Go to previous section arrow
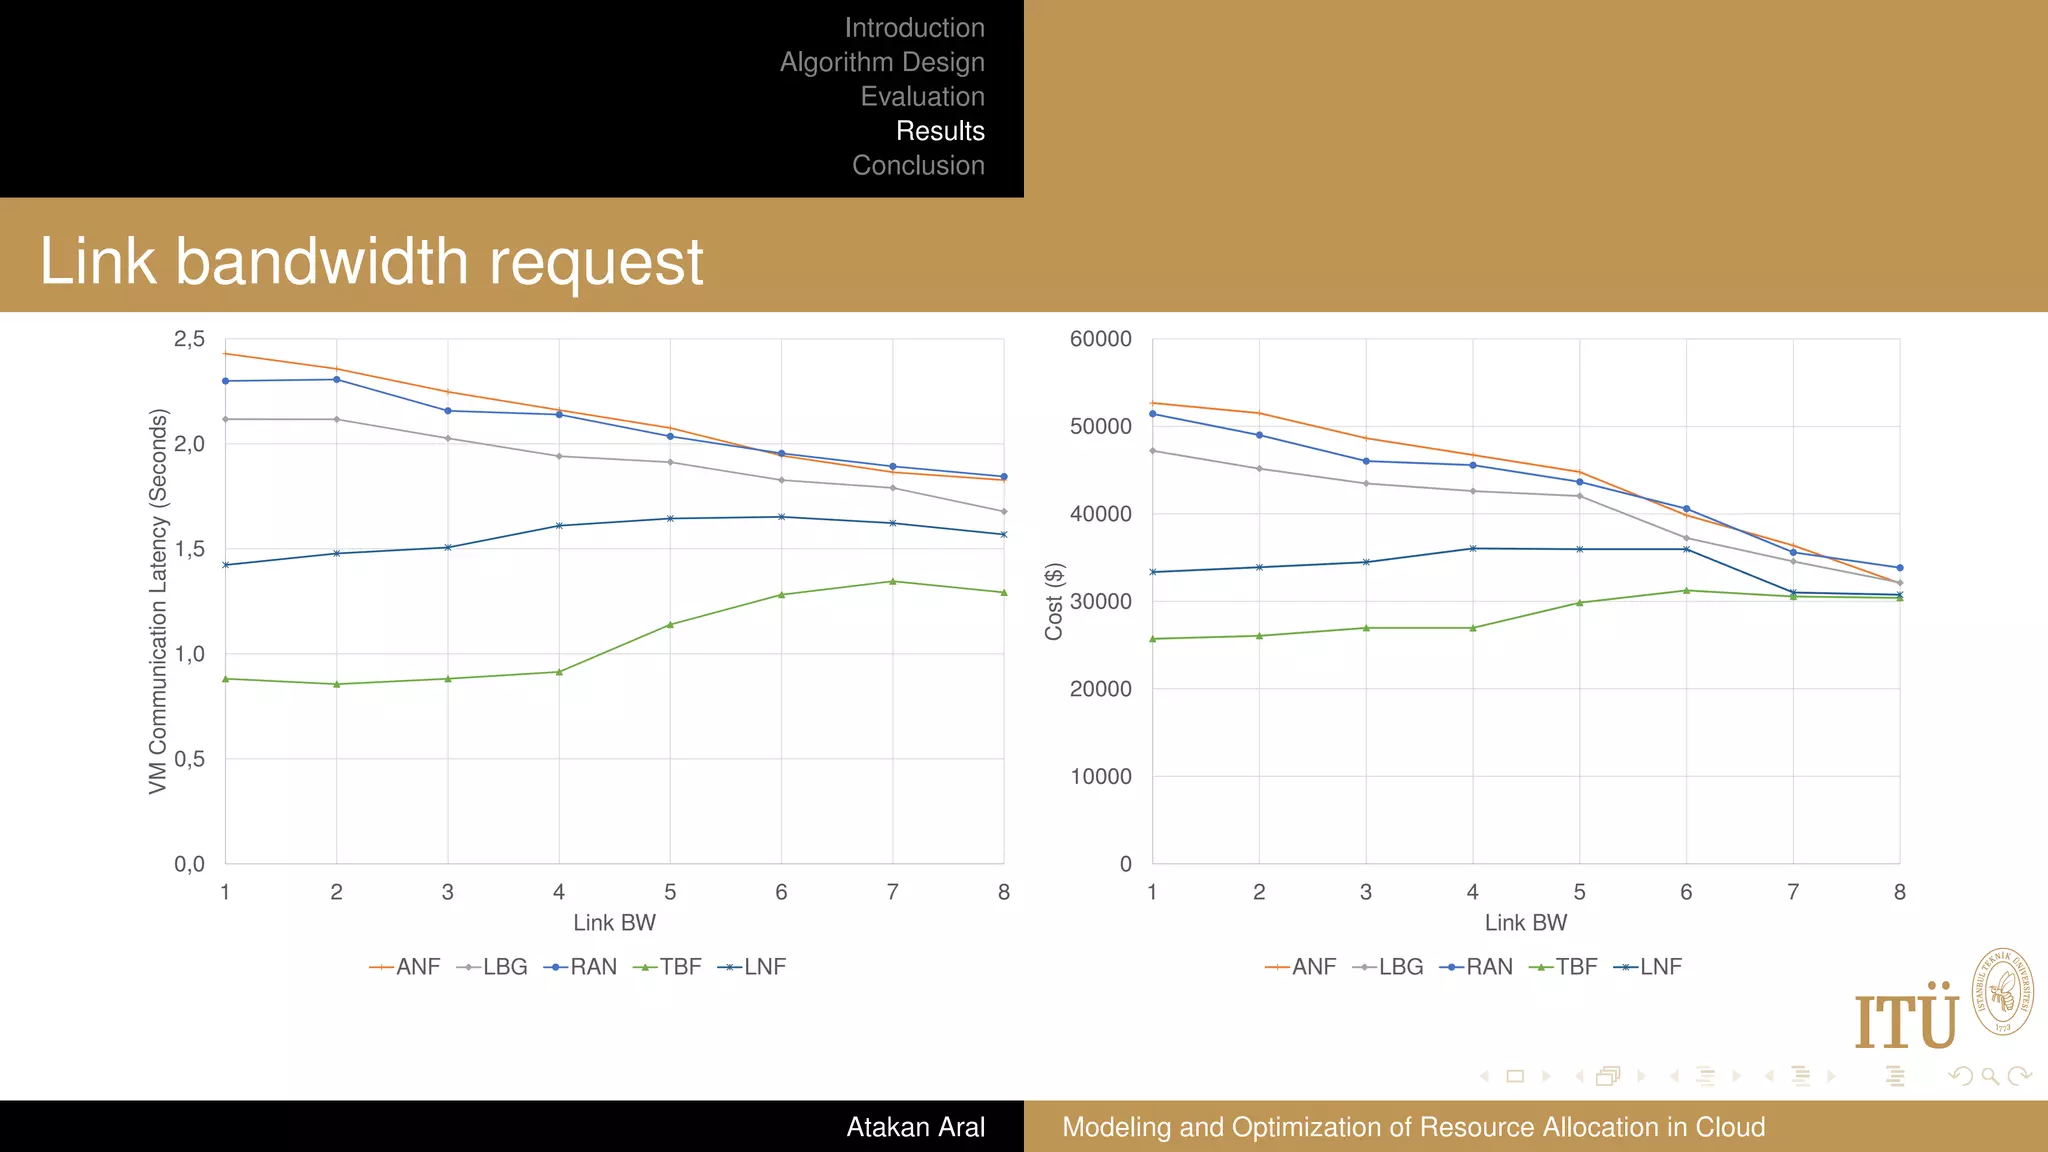The image size is (2048, 1152). pyautogui.click(x=1769, y=1076)
